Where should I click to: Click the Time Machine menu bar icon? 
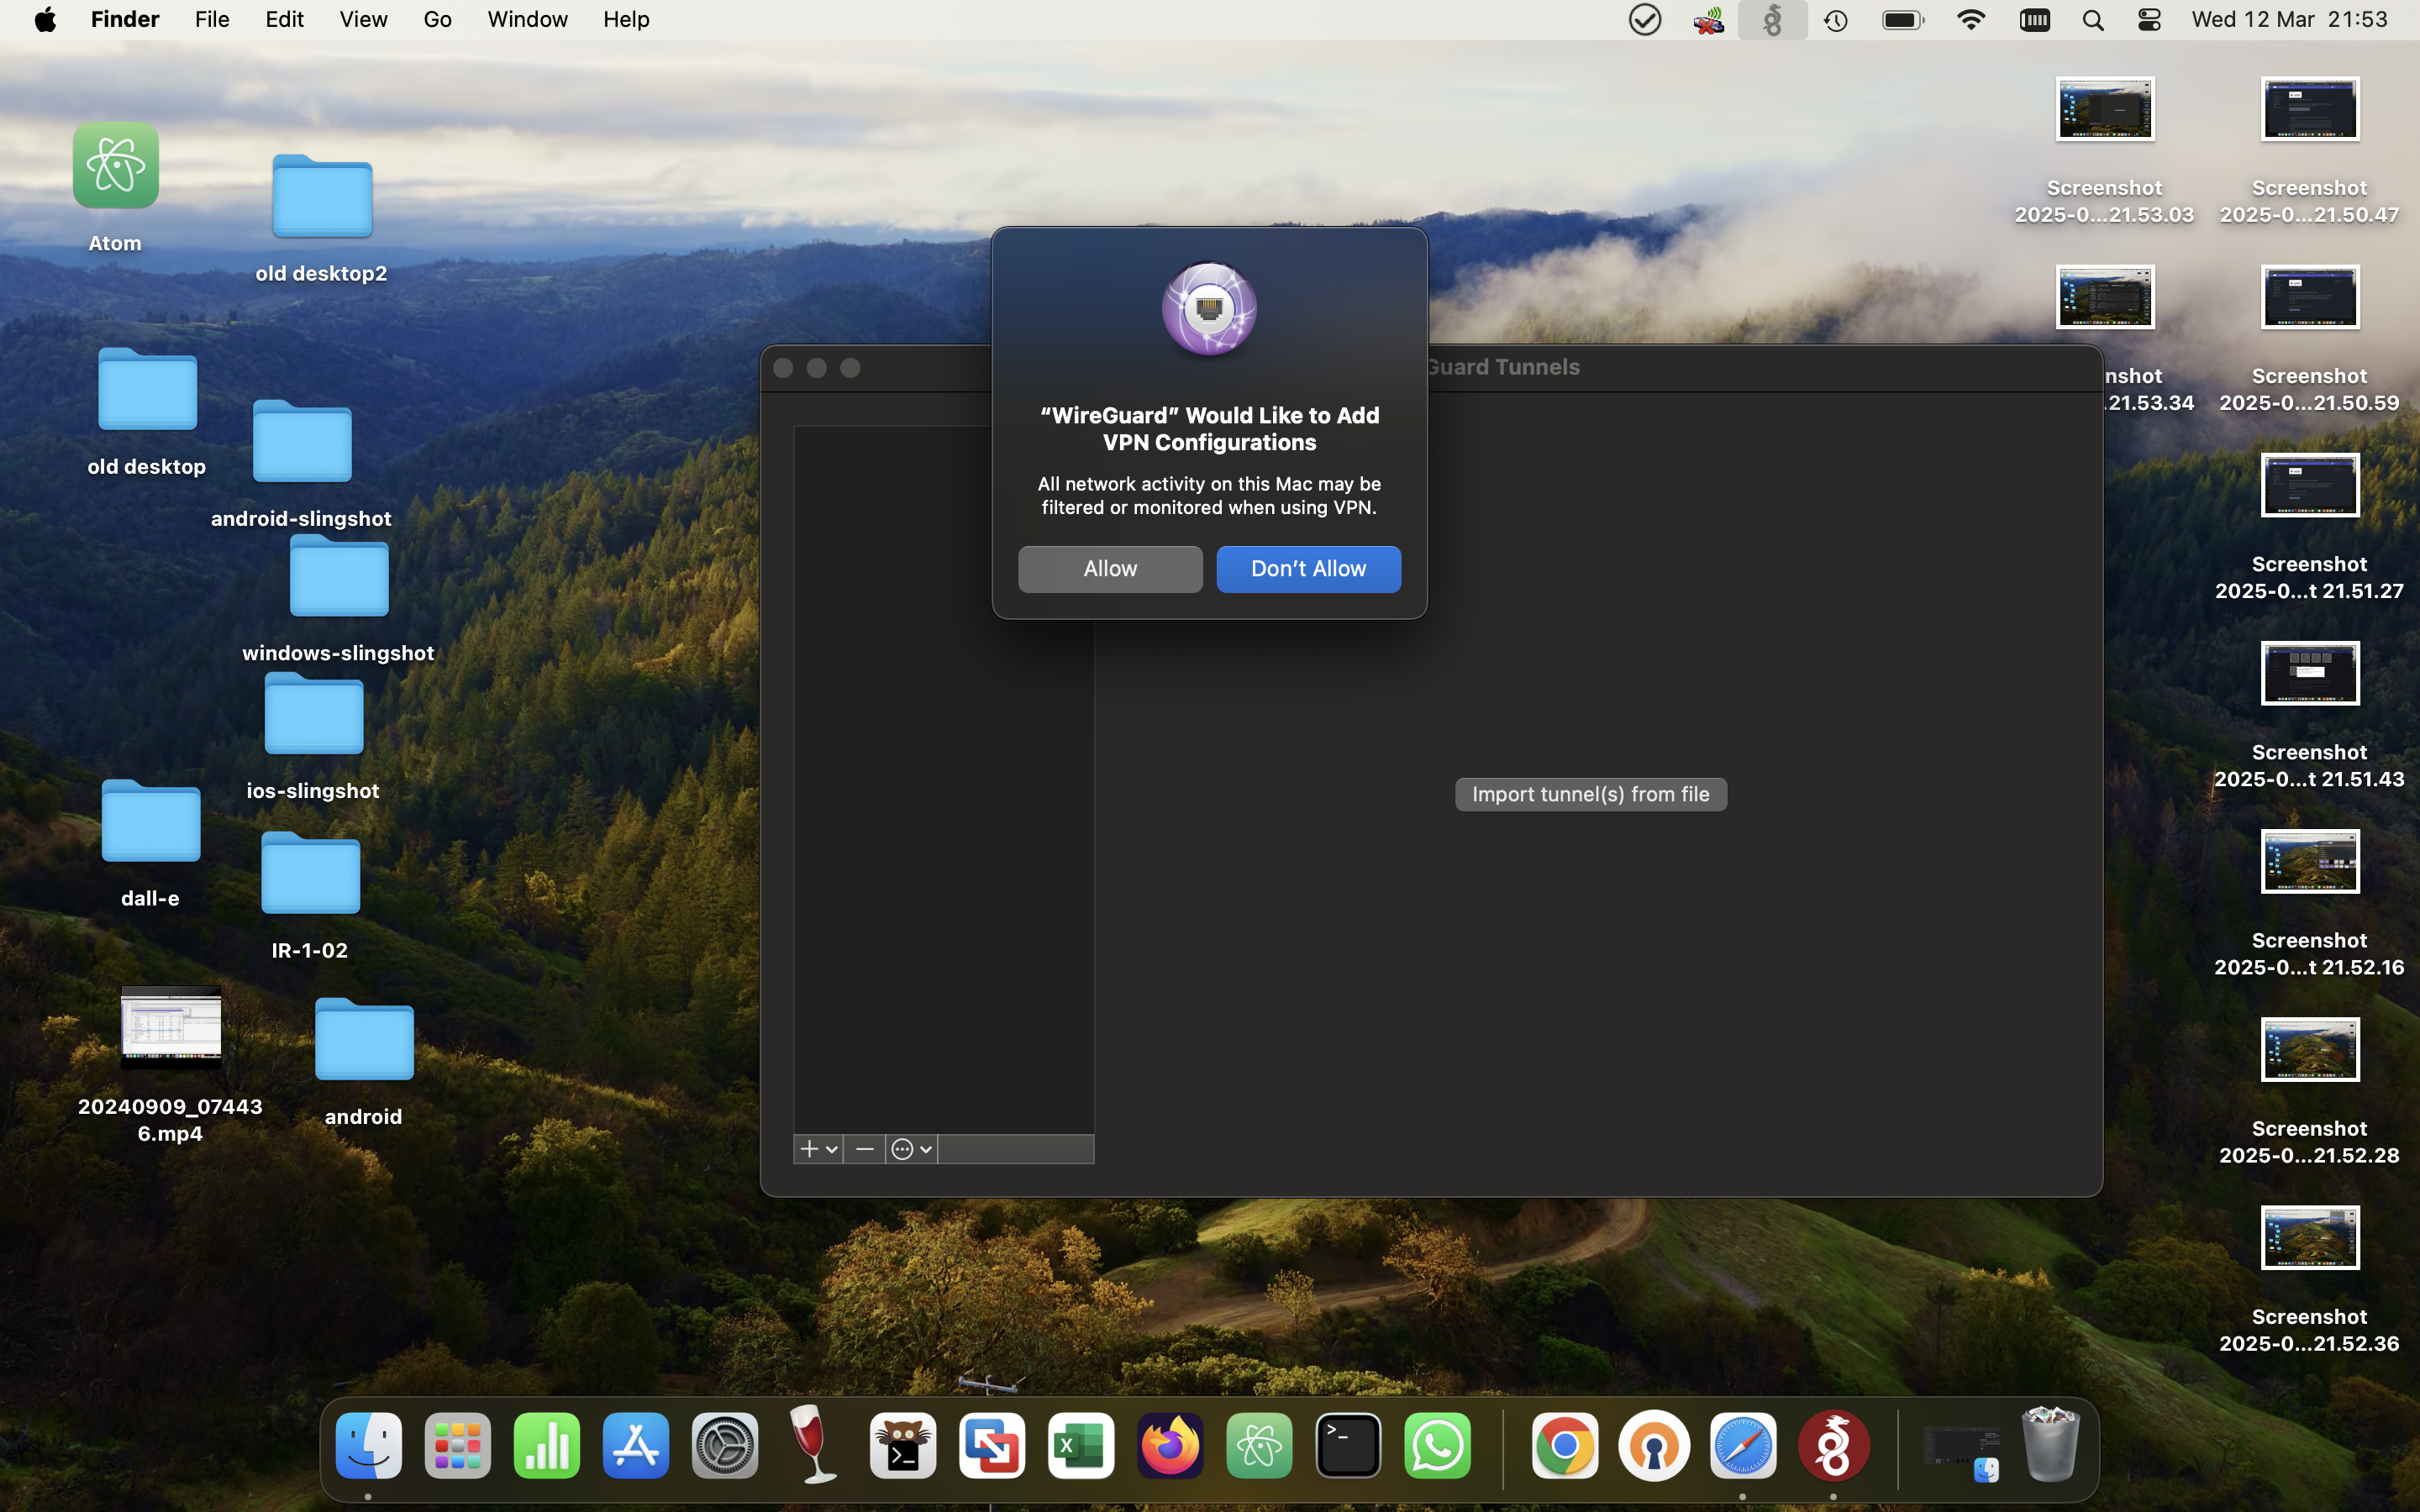pyautogui.click(x=1836, y=20)
